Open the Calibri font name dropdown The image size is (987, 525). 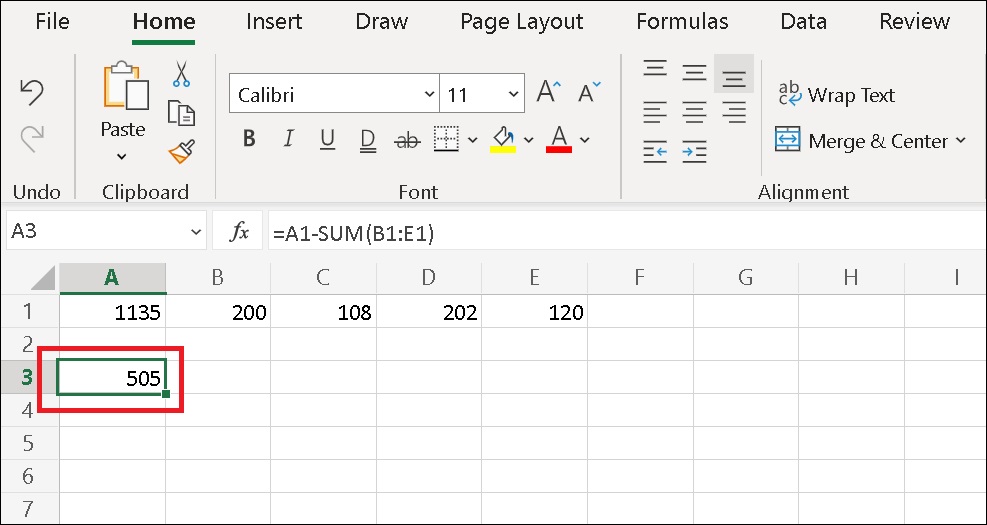(429, 95)
